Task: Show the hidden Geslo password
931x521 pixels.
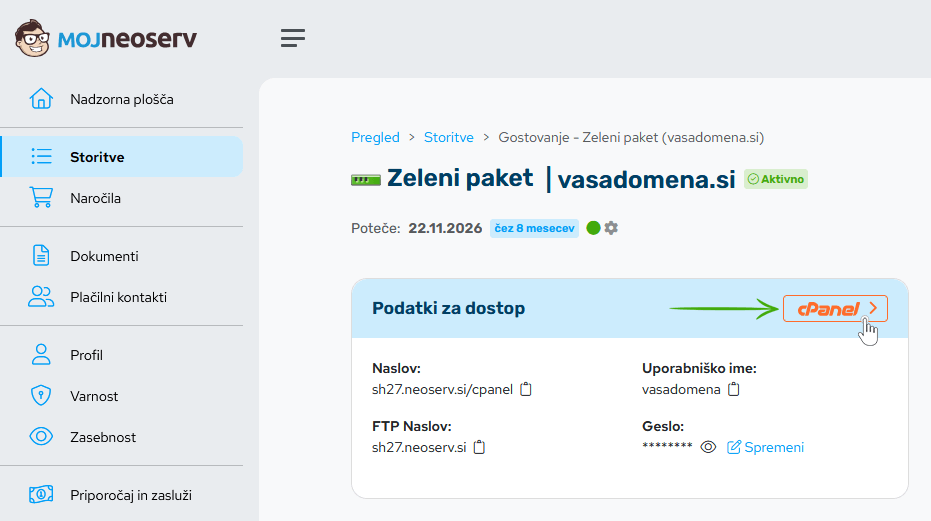Action: [x=708, y=447]
